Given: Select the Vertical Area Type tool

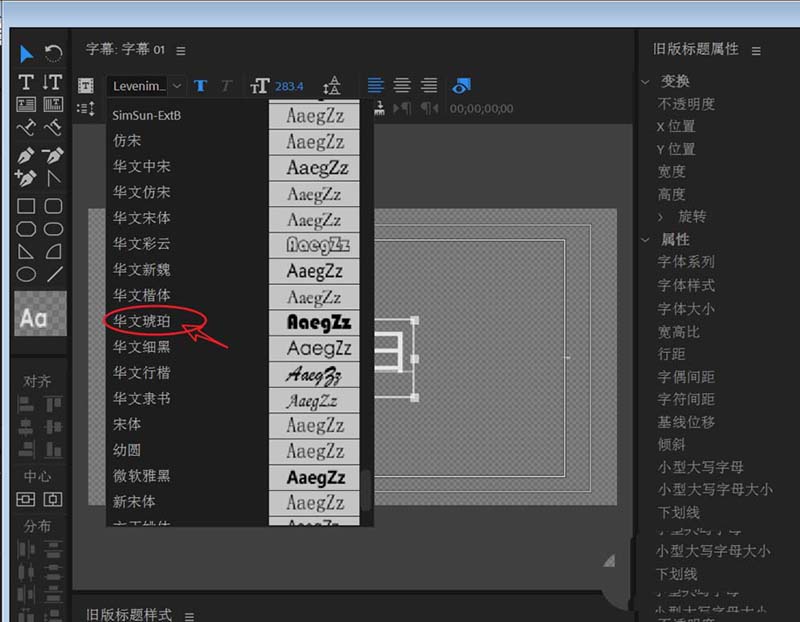Looking at the screenshot, I should point(53,105).
